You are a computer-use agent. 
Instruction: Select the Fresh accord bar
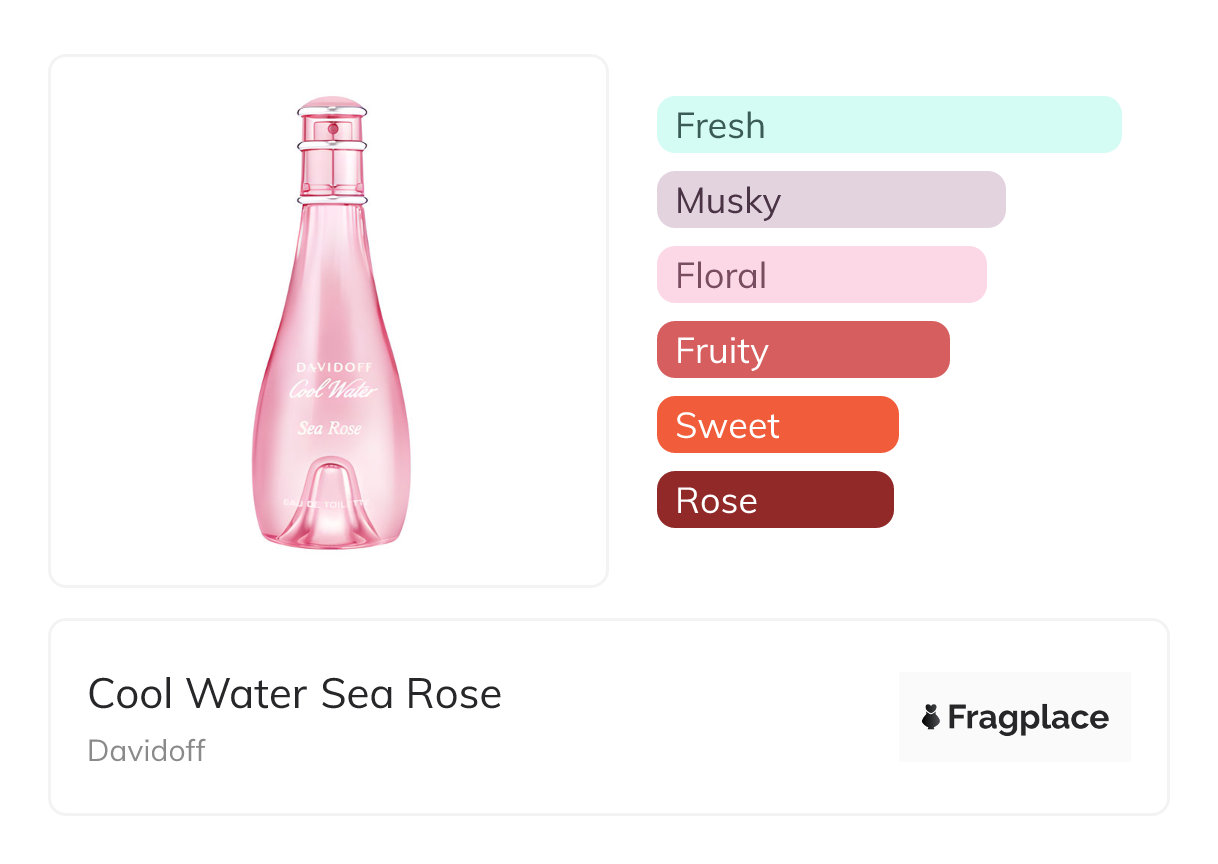click(x=889, y=125)
